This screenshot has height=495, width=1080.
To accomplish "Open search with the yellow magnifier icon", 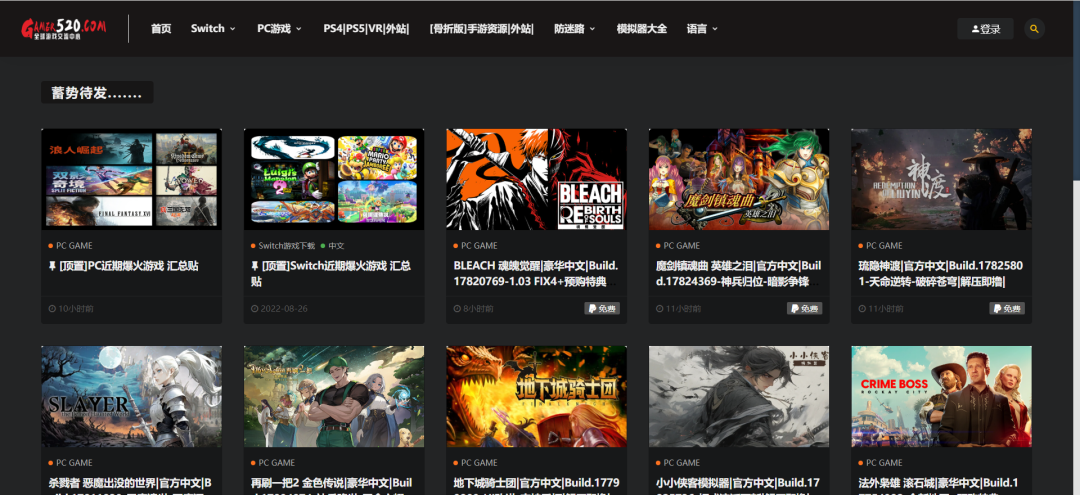I will (1034, 29).
